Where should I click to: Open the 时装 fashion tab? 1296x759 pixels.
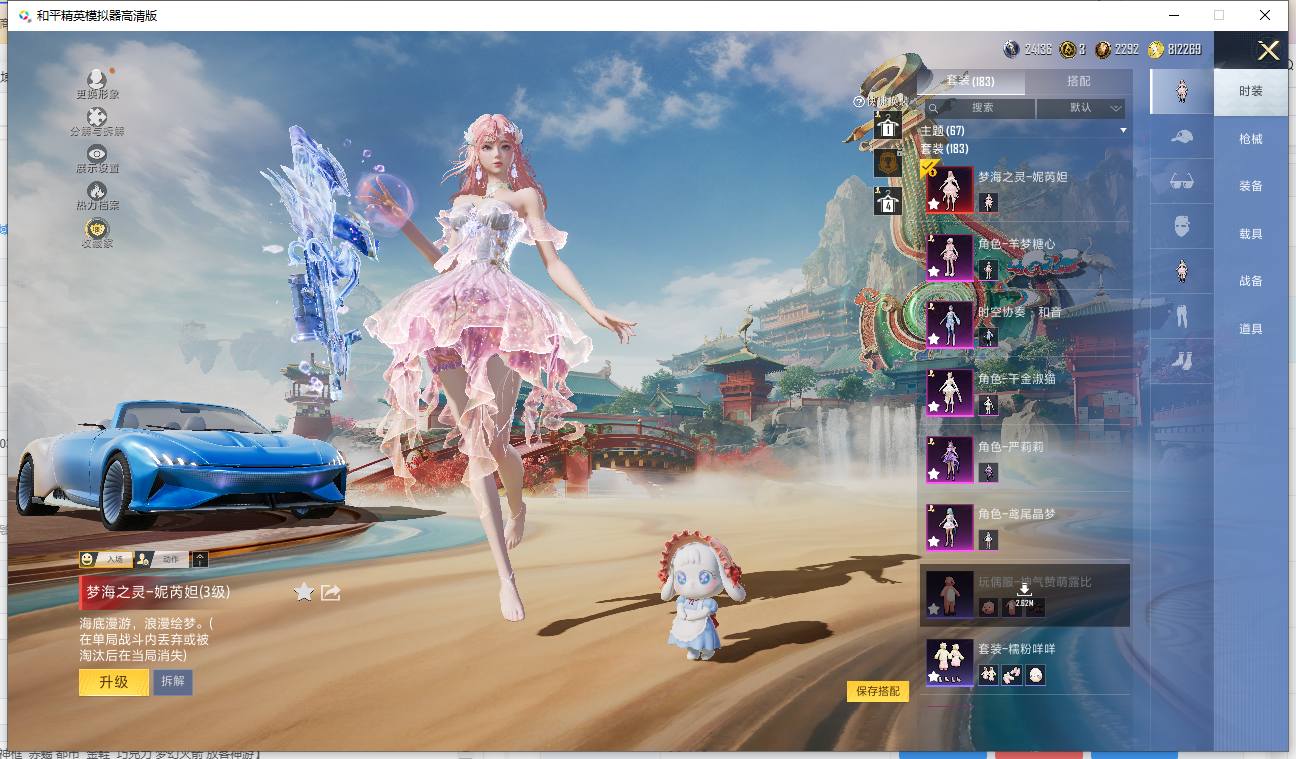[1251, 91]
